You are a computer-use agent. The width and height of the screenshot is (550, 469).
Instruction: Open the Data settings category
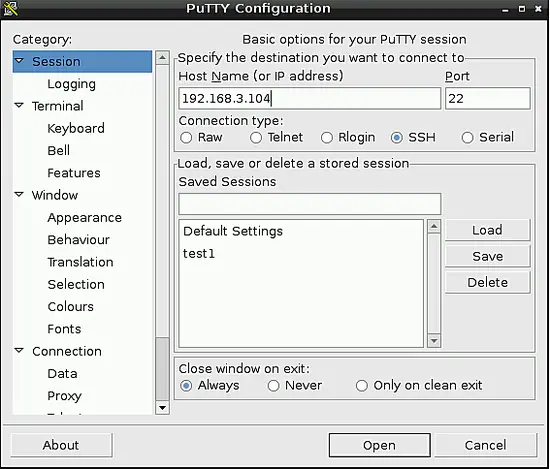(62, 374)
